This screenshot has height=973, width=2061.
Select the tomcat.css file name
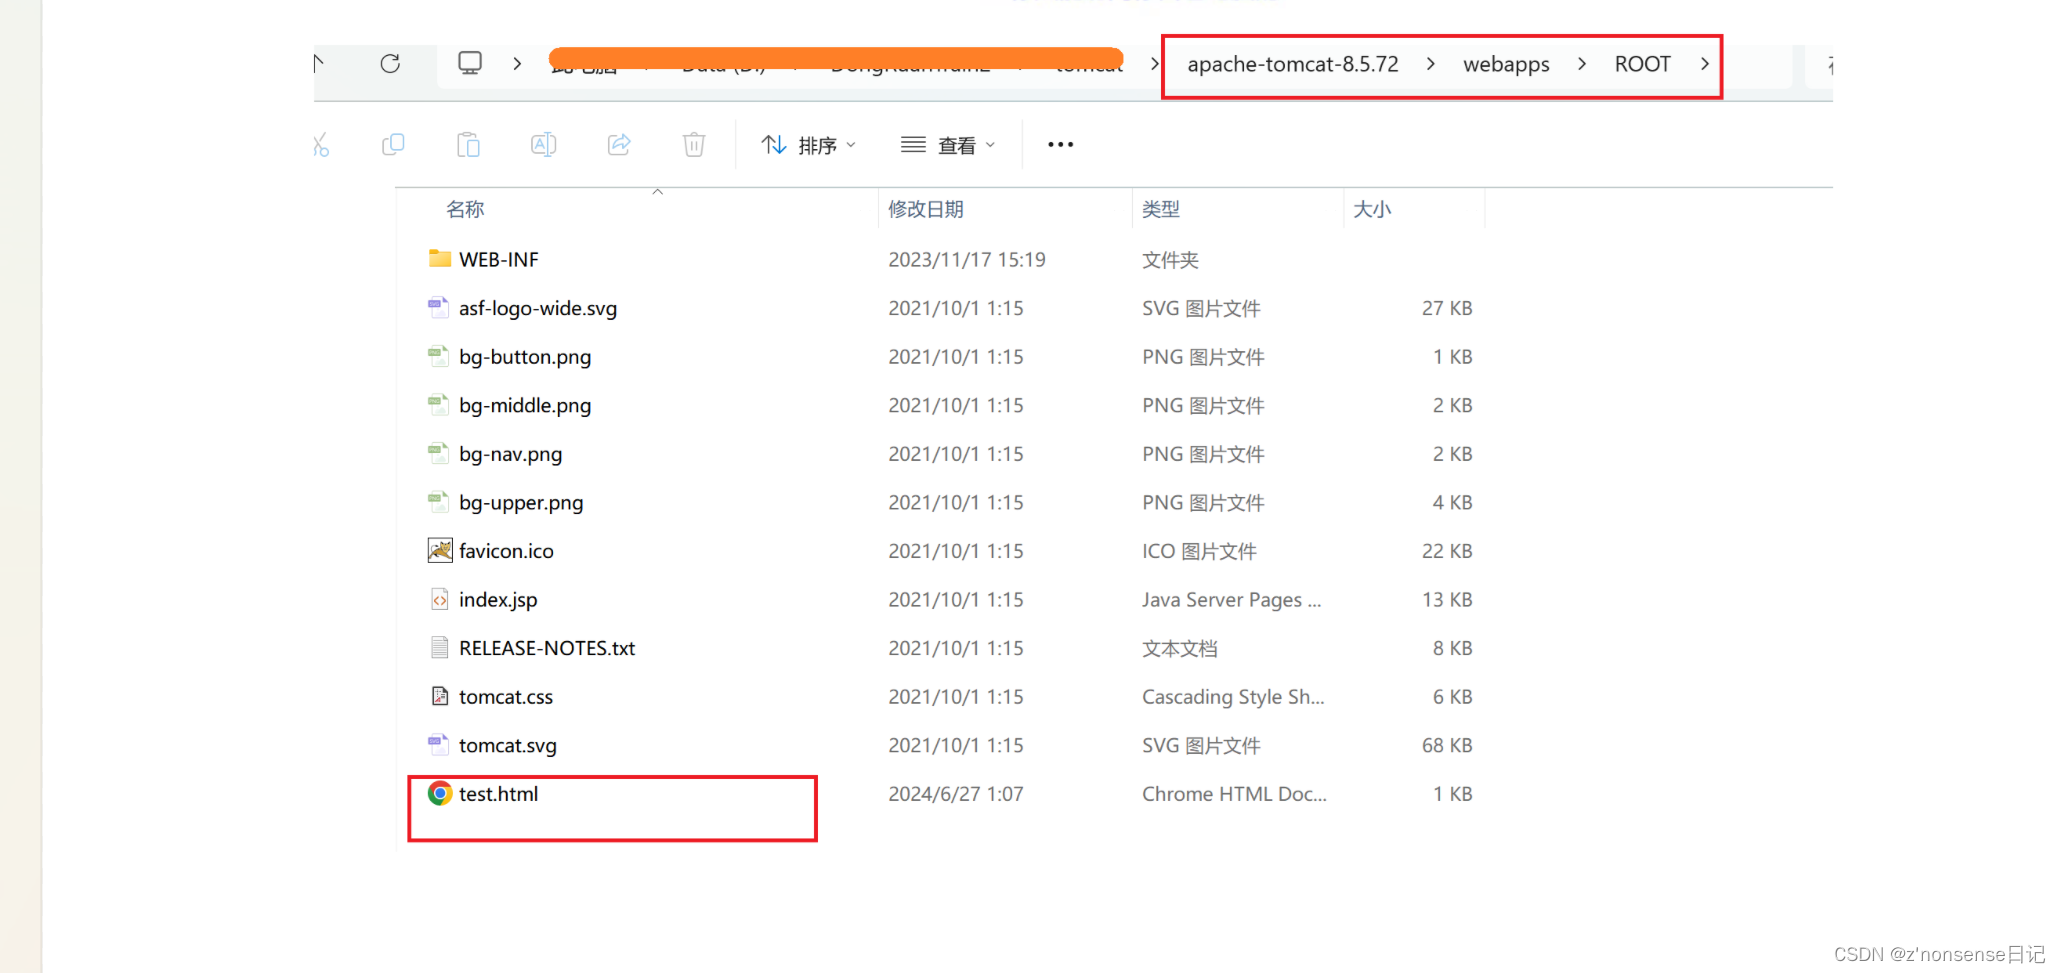click(506, 696)
